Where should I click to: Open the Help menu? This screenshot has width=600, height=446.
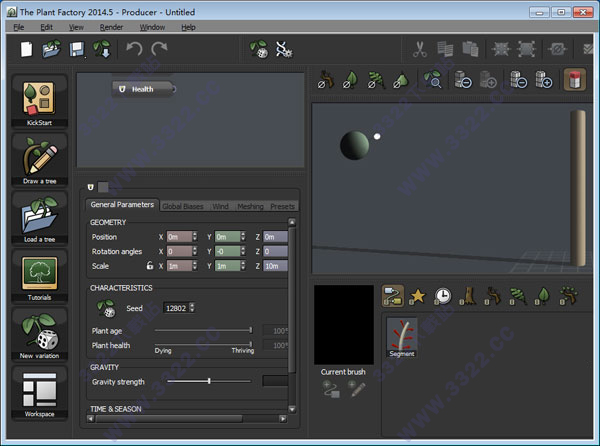pos(188,27)
